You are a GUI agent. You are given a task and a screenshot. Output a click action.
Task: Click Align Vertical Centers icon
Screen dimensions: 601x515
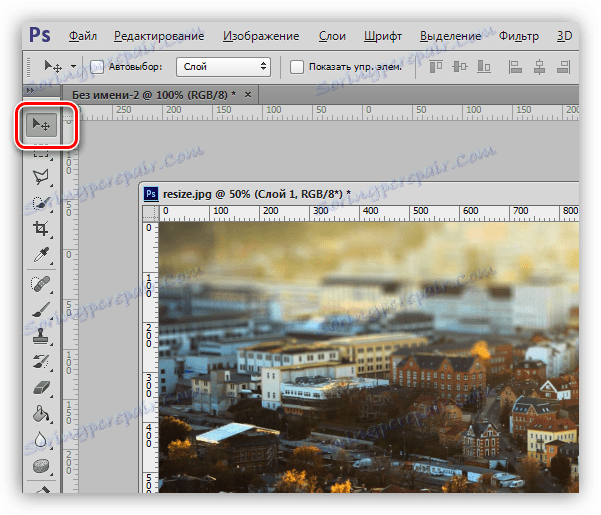coord(460,67)
